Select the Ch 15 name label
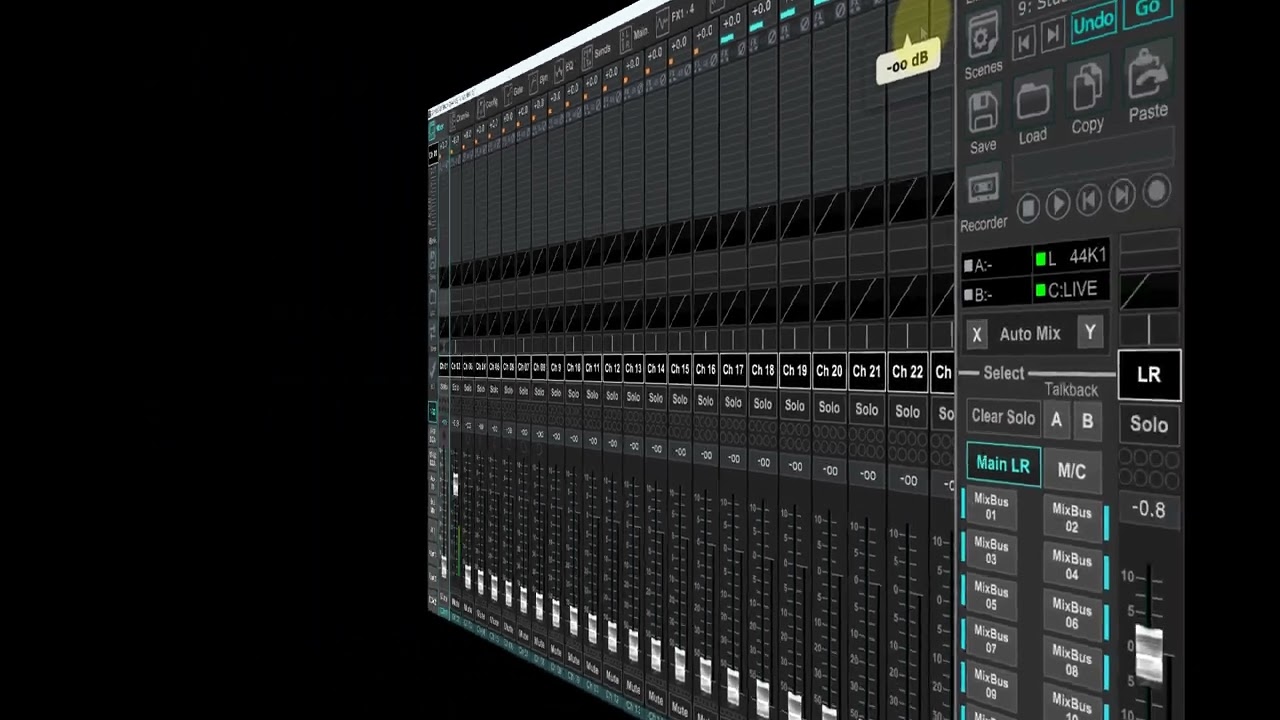 (x=680, y=369)
